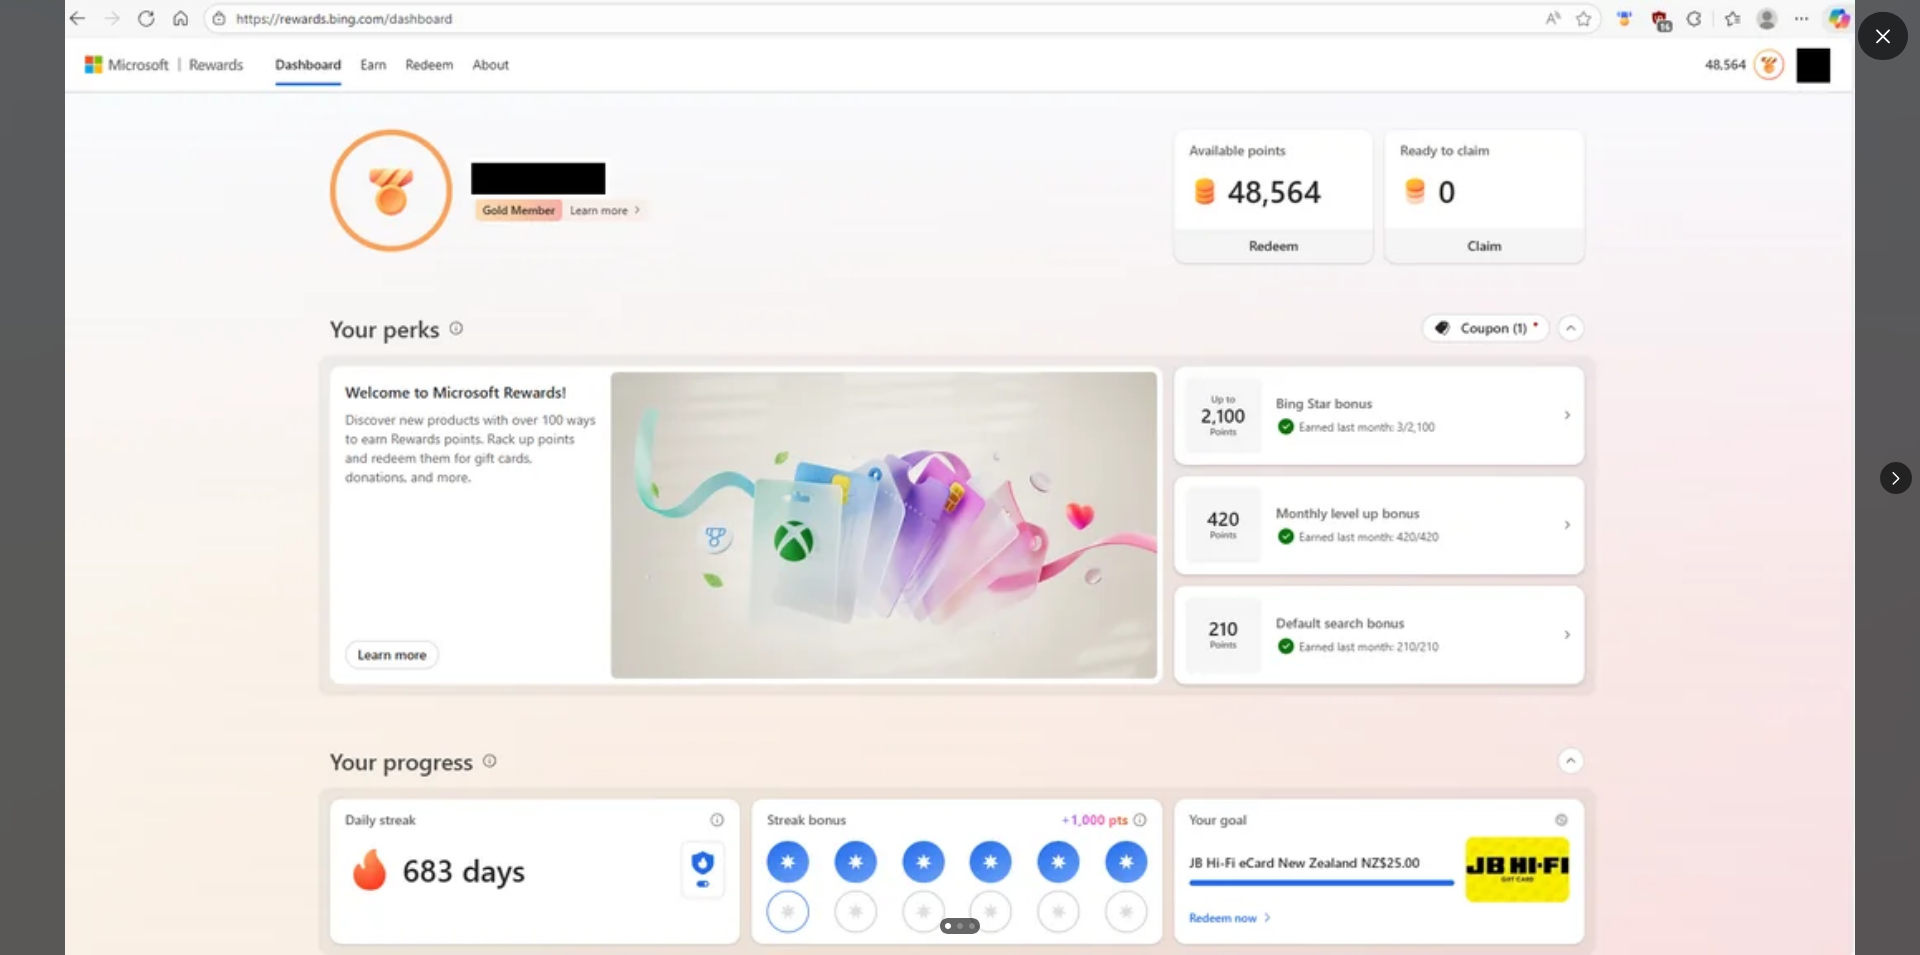Click the Your perks info icon
This screenshot has height=955, width=1920.
click(456, 328)
